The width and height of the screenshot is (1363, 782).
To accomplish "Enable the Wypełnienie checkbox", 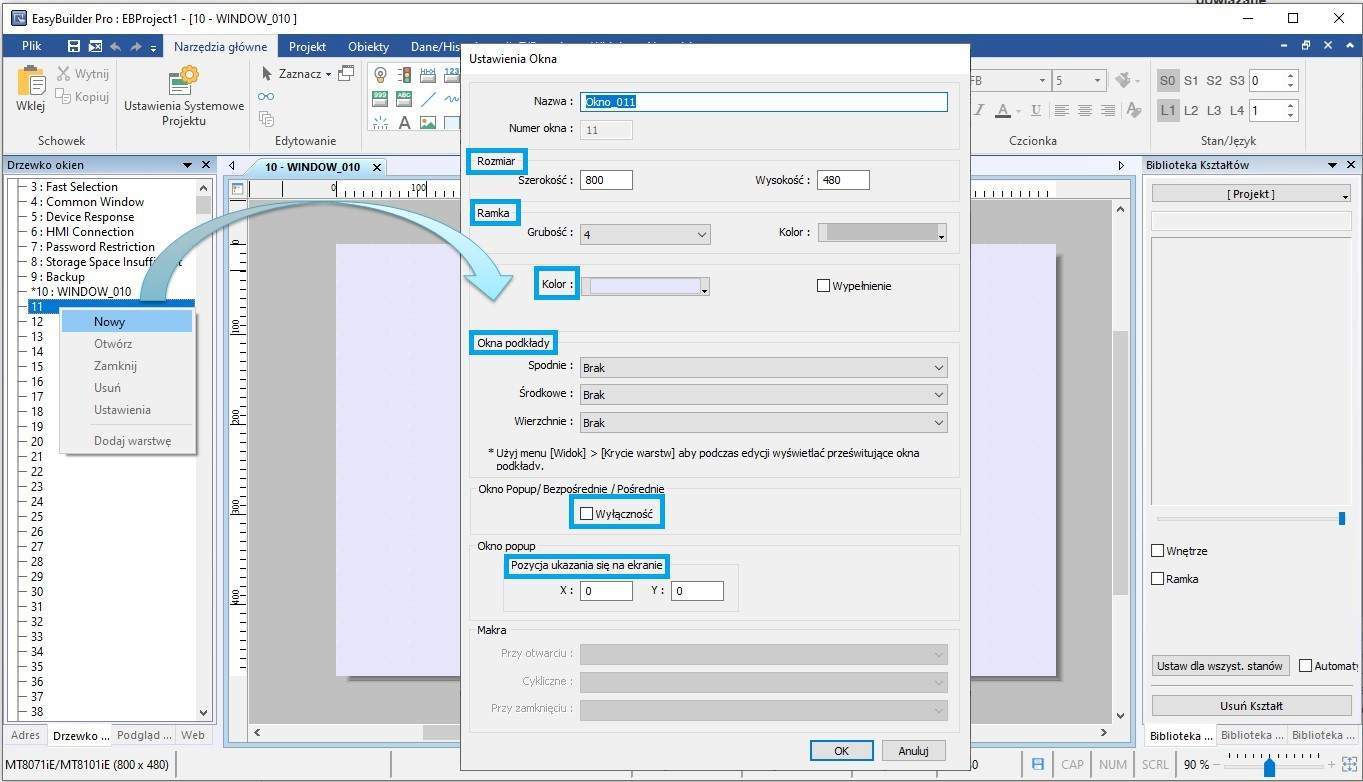I will click(x=824, y=286).
